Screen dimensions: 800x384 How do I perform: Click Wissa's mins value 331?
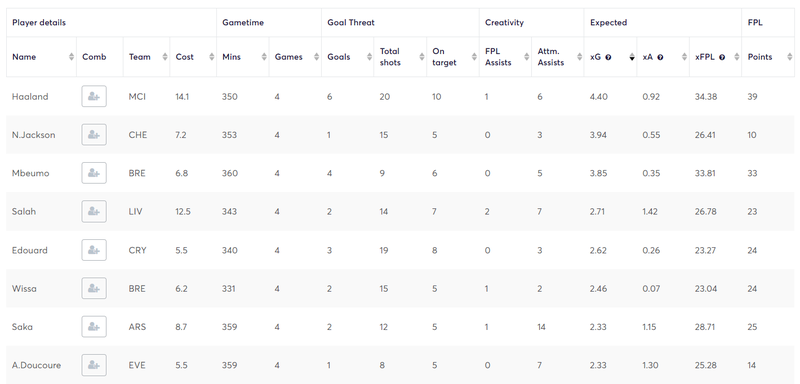[229, 288]
